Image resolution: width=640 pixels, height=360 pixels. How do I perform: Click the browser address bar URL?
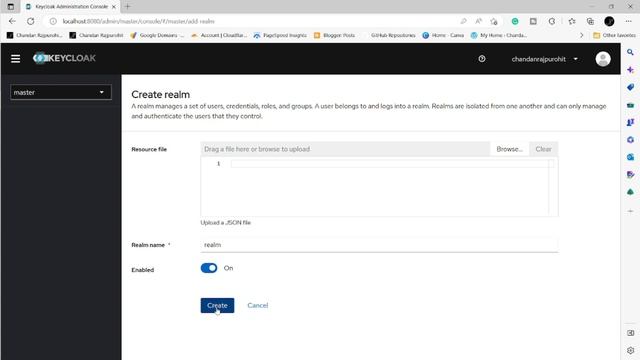[x=139, y=21]
